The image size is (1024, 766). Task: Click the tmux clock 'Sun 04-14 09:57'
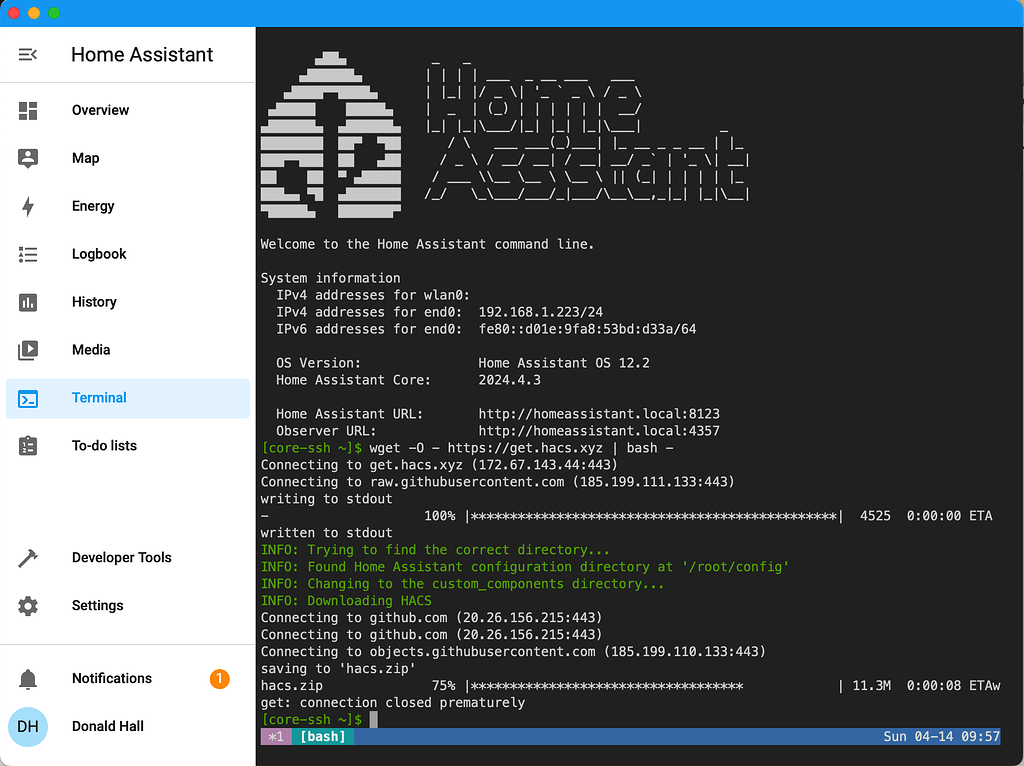[x=941, y=737]
